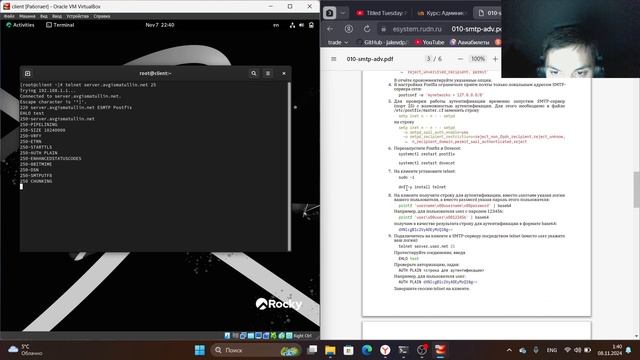Click the power icon in GNOME top bar
The width and height of the screenshot is (640, 360).
(311, 25)
